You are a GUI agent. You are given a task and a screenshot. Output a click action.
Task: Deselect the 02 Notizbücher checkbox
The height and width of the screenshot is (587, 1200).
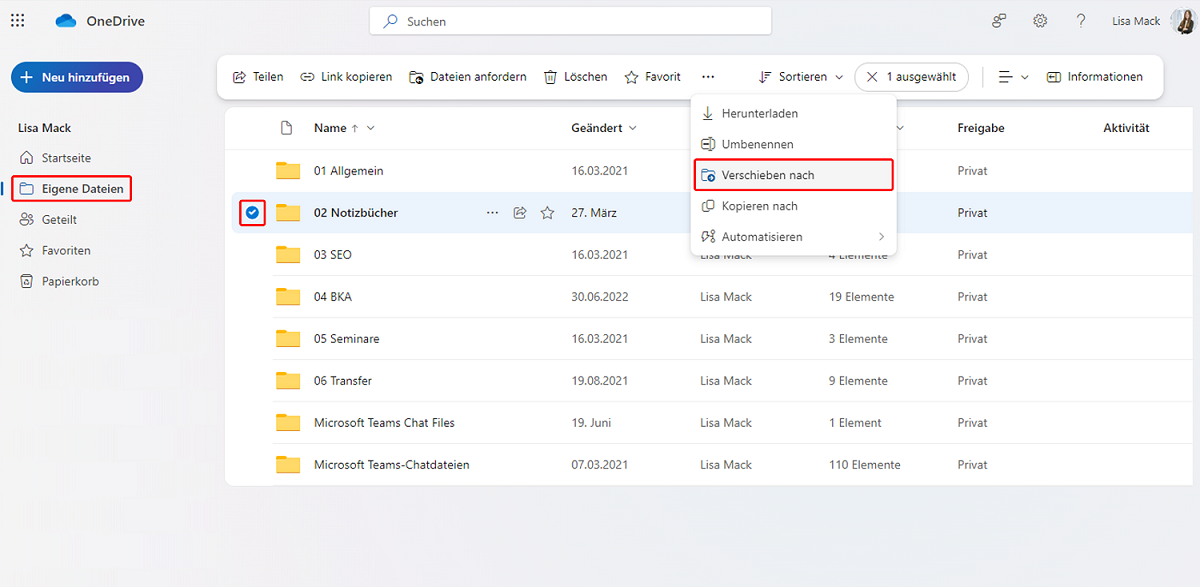(x=252, y=212)
